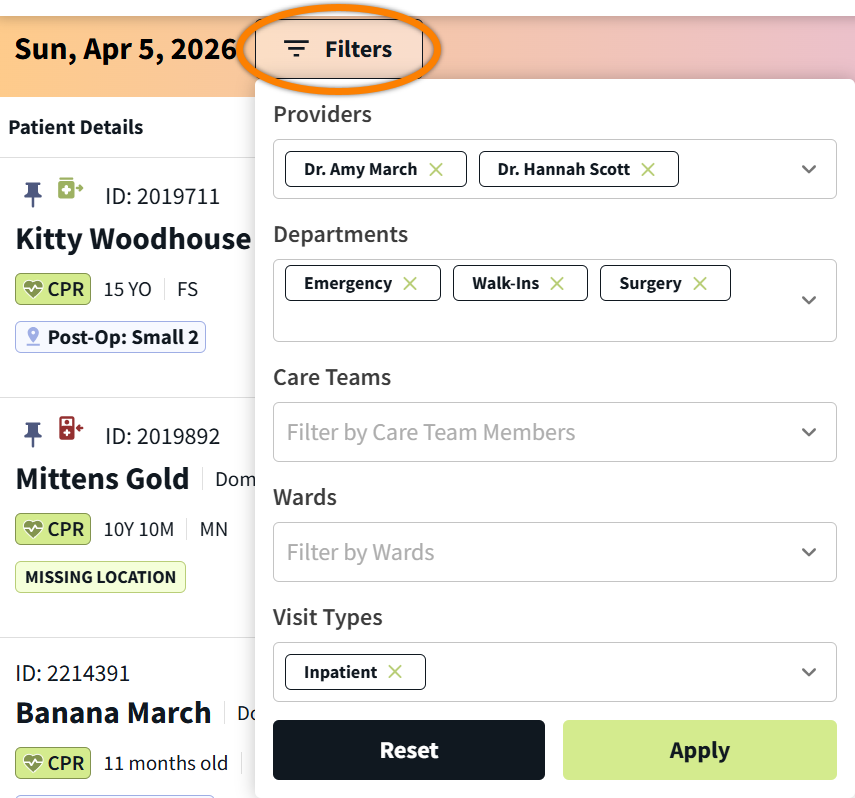This screenshot has width=855, height=798.
Task: Apply the selected filters
Action: pyautogui.click(x=699, y=750)
